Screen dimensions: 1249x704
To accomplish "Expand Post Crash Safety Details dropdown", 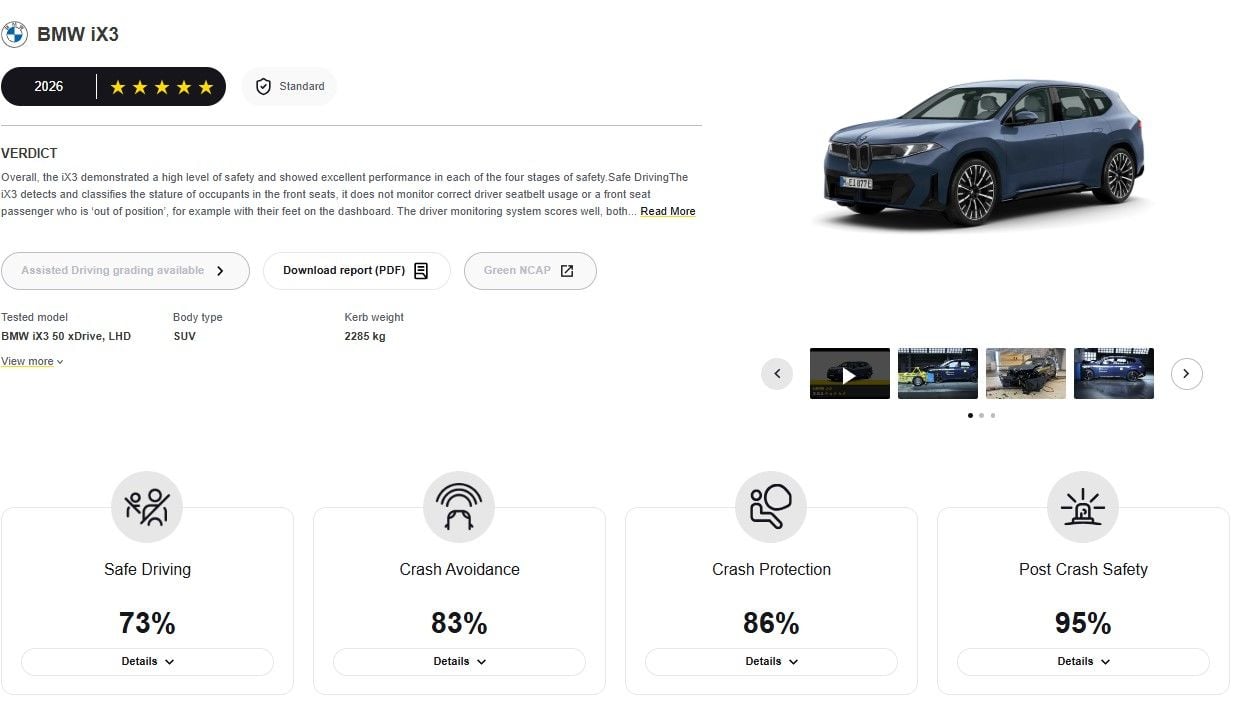I will tap(1083, 661).
